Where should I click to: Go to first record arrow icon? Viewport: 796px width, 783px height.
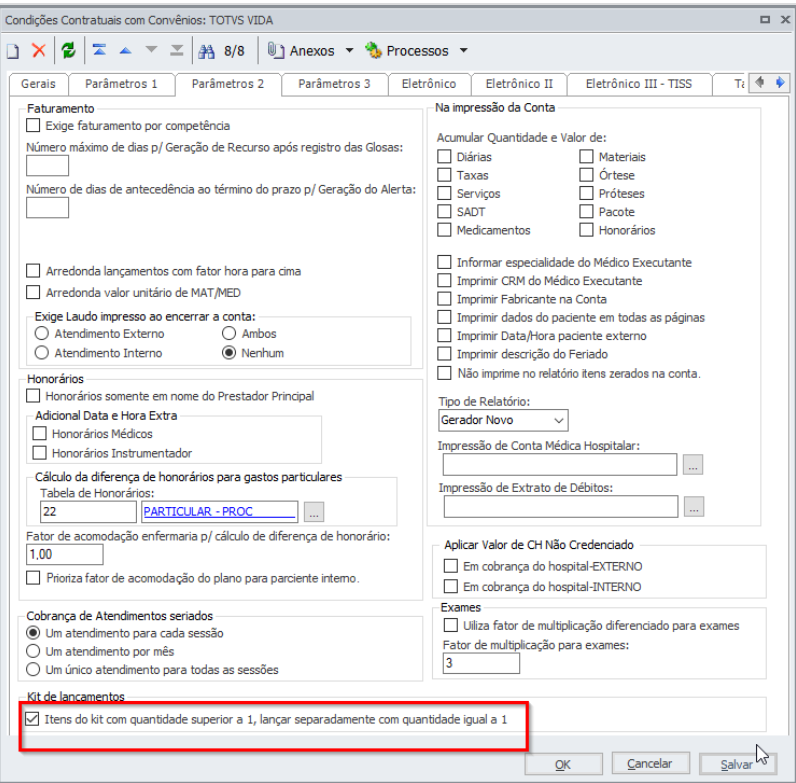100,50
